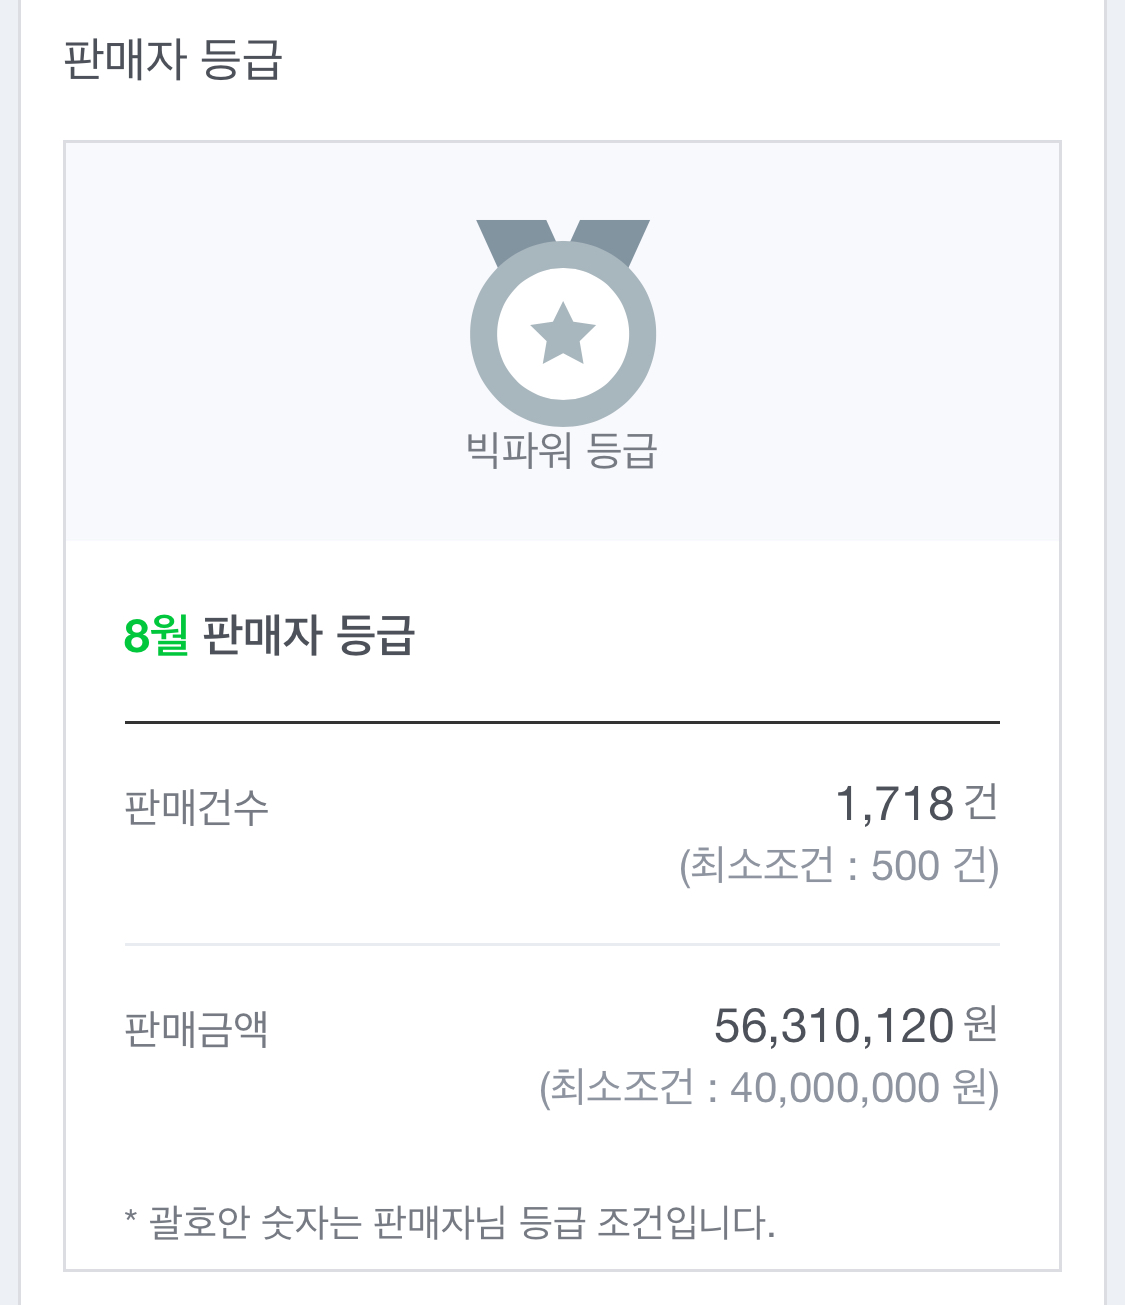Click the 1,718 sales count value
This screenshot has height=1305, width=1125.
pyautogui.click(x=894, y=804)
